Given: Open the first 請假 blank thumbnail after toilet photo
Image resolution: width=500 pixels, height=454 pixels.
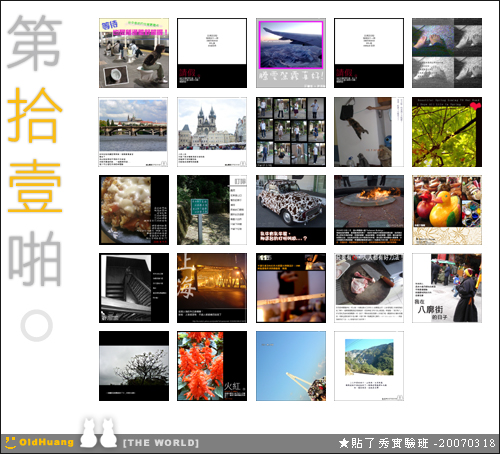Looking at the screenshot, I should [x=212, y=53].
